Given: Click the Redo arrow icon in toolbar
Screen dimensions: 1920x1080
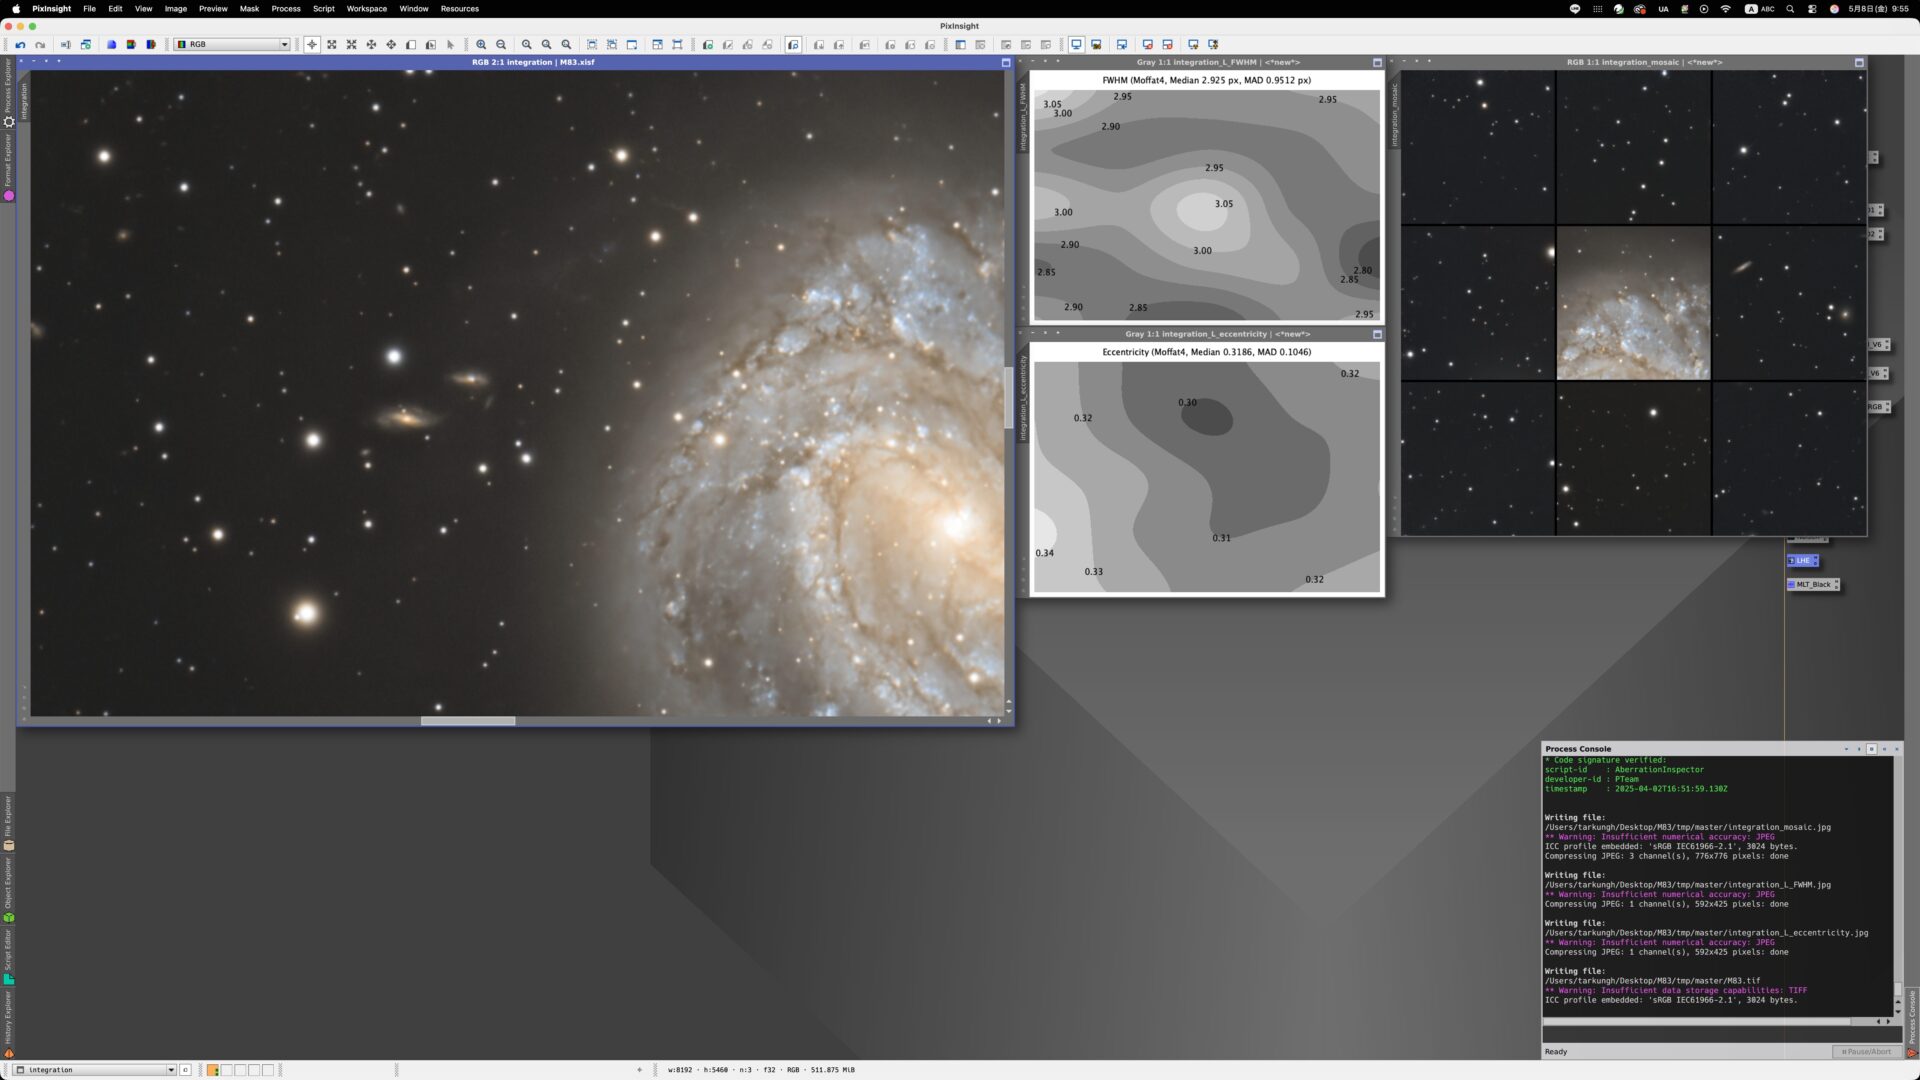Looking at the screenshot, I should click(x=40, y=45).
